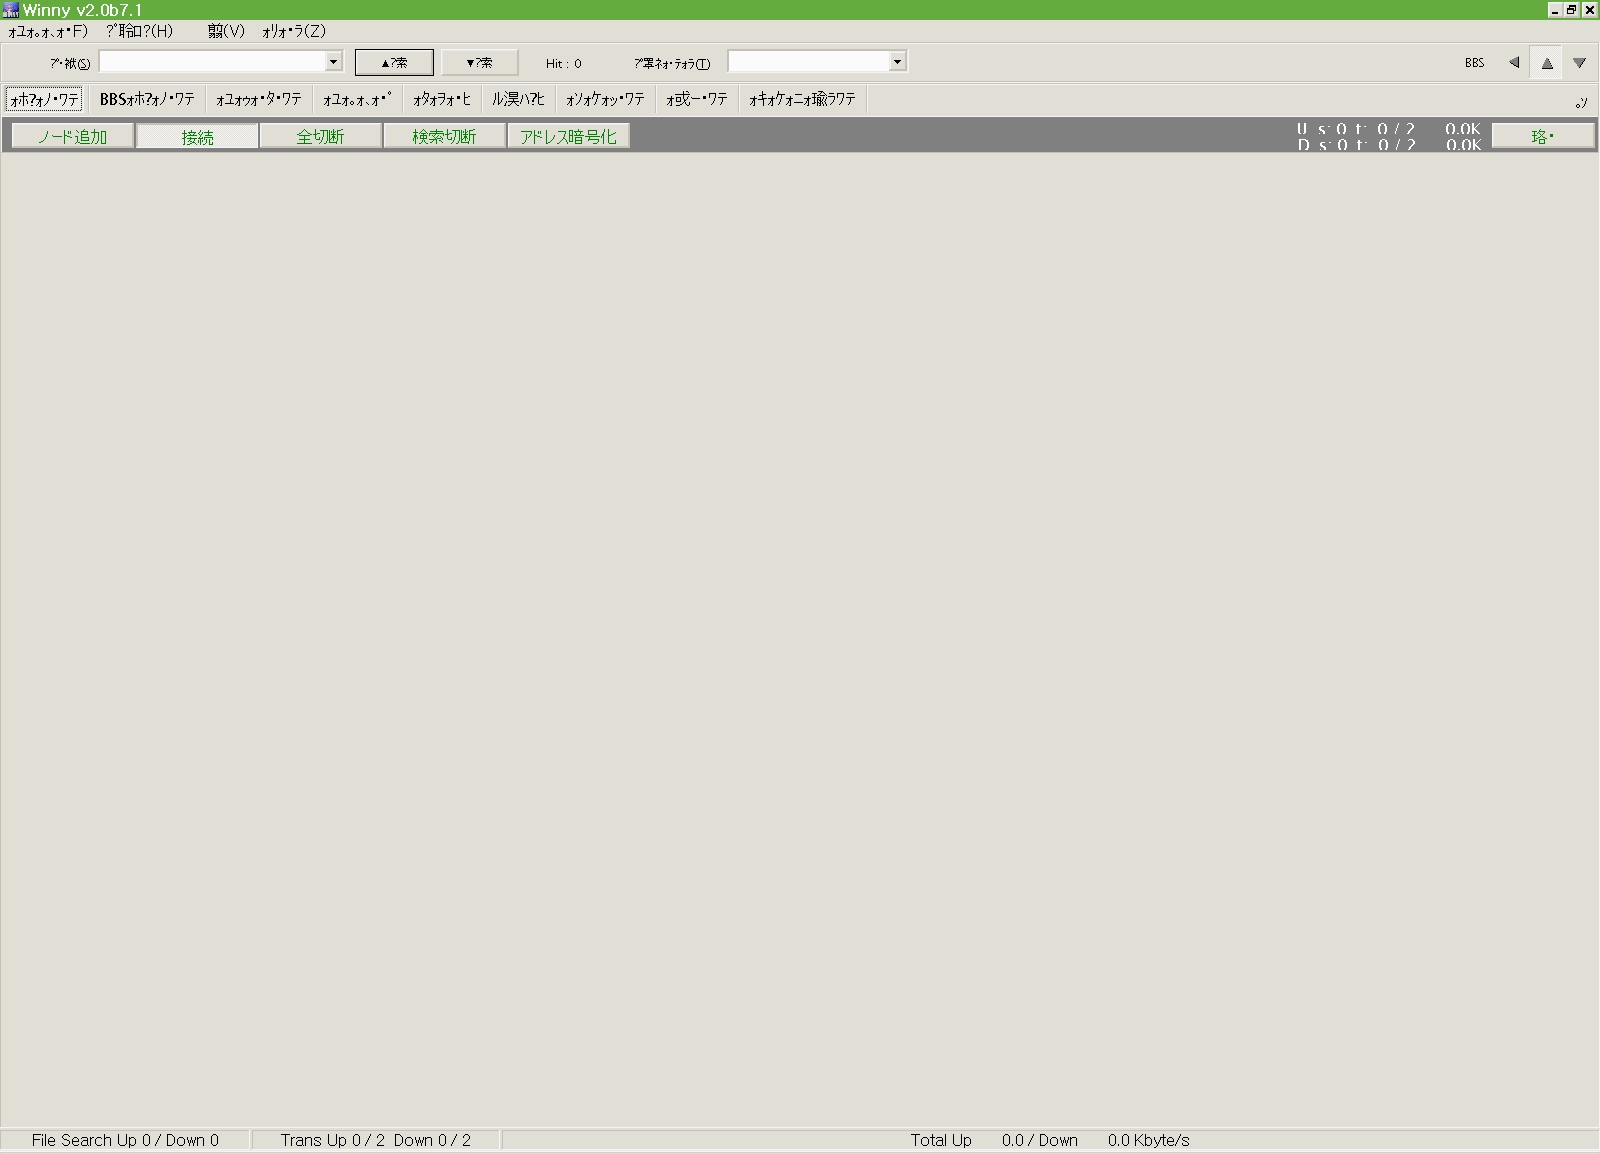Switch to the fourth tab in the strip

pyautogui.click(x=356, y=99)
